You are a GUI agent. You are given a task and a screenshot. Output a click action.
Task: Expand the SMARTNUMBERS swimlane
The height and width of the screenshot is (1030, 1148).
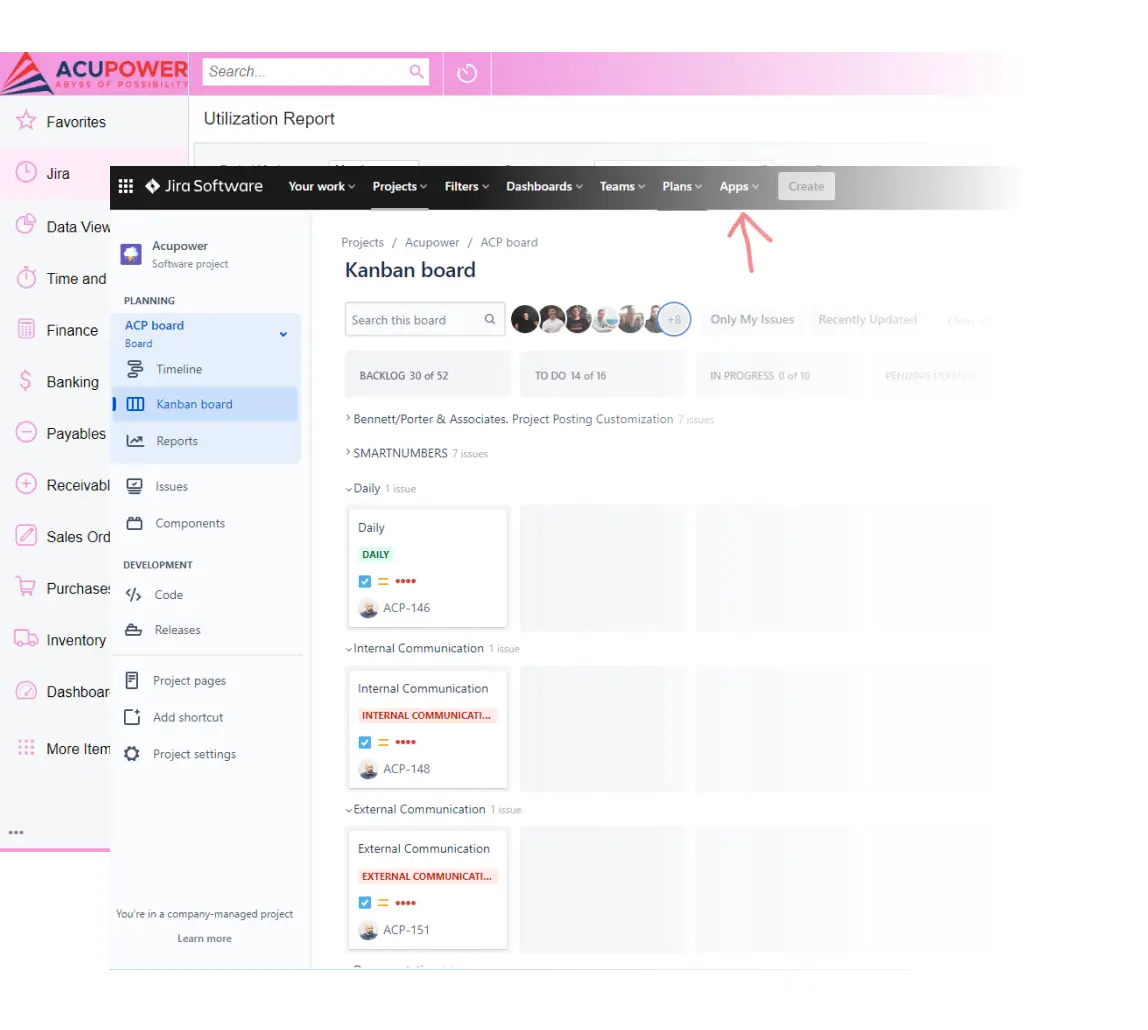coord(347,453)
